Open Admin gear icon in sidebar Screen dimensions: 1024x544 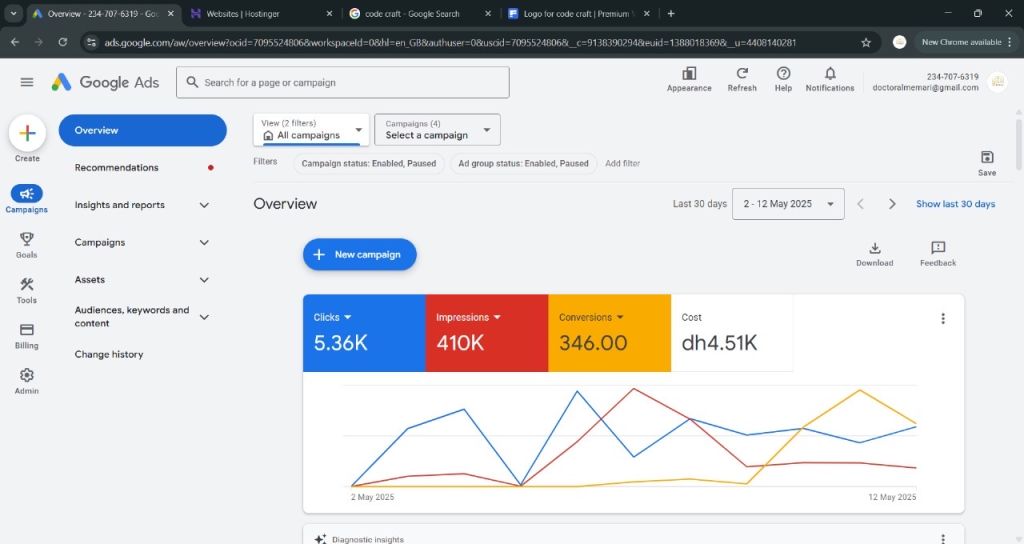tap(27, 376)
